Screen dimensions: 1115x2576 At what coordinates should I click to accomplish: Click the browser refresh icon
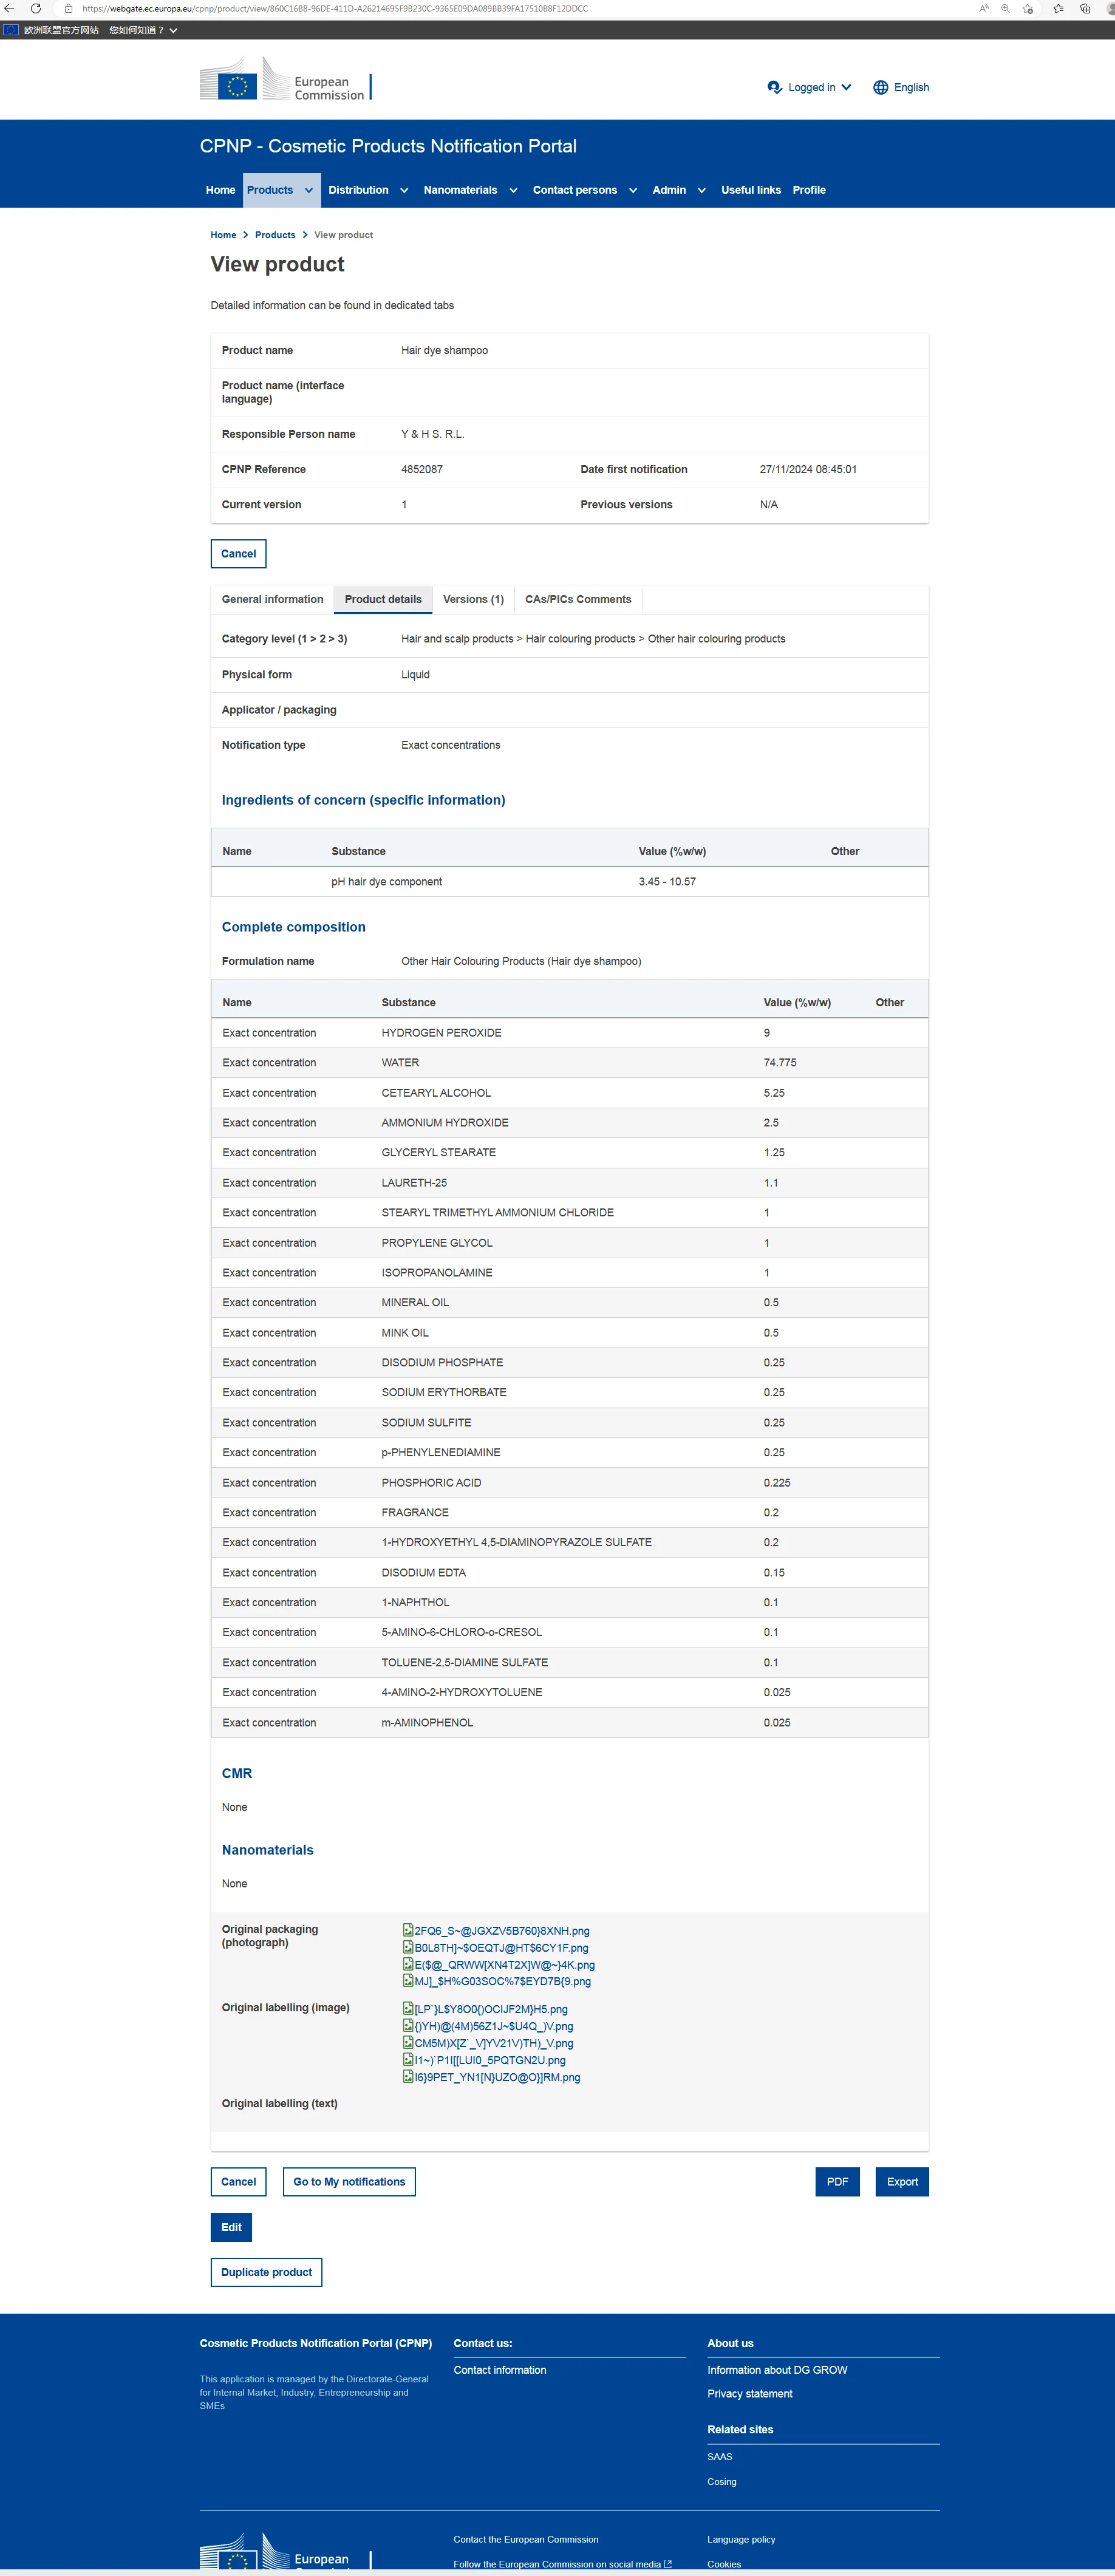coord(35,8)
